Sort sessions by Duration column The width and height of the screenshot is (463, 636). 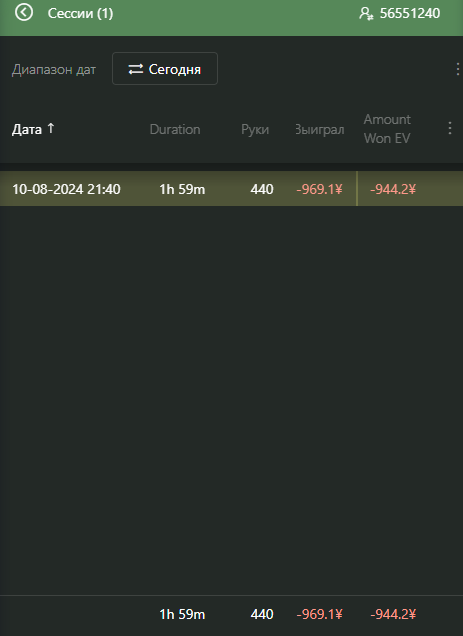point(175,129)
